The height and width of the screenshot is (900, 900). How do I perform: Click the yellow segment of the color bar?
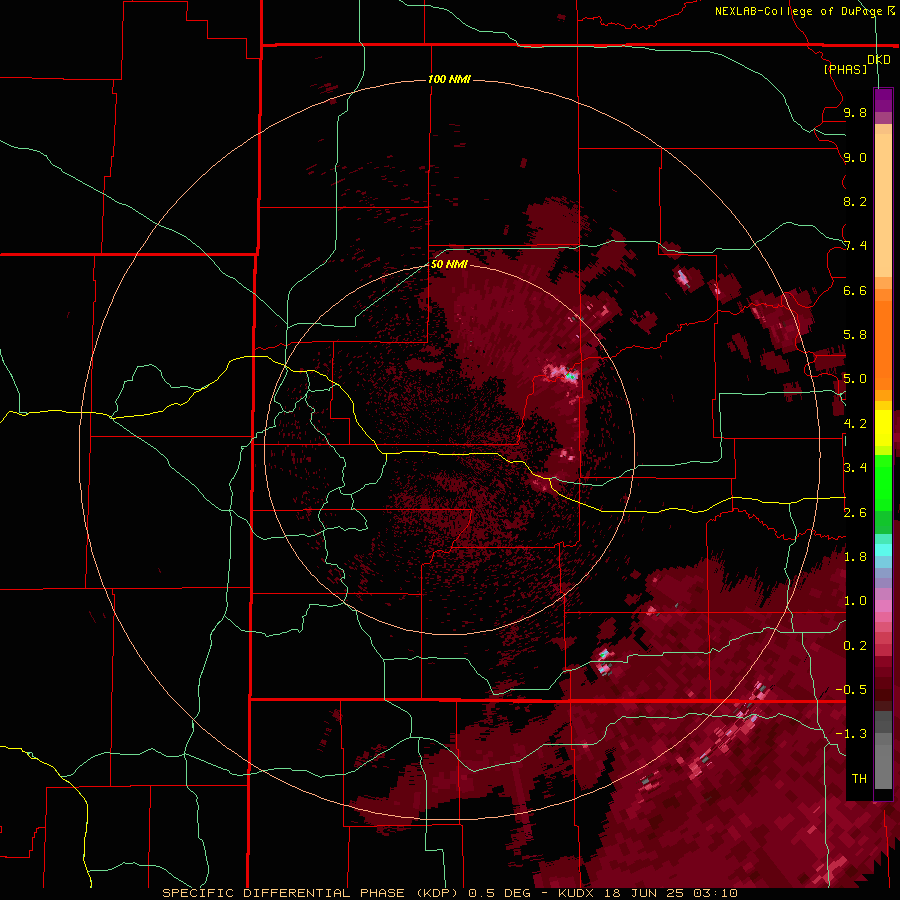click(883, 428)
